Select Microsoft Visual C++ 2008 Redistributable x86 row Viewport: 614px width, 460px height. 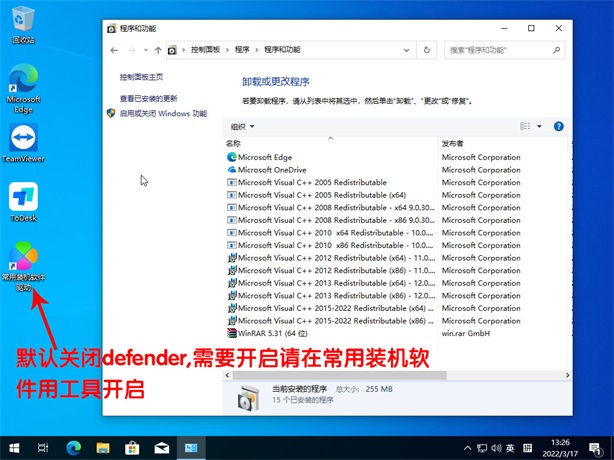click(x=331, y=220)
